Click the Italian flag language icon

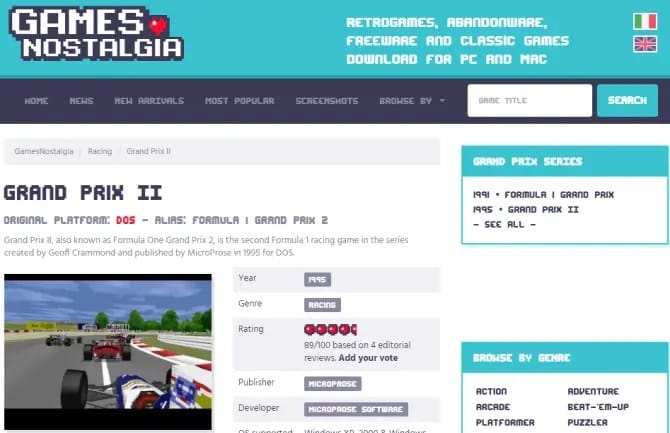point(645,21)
